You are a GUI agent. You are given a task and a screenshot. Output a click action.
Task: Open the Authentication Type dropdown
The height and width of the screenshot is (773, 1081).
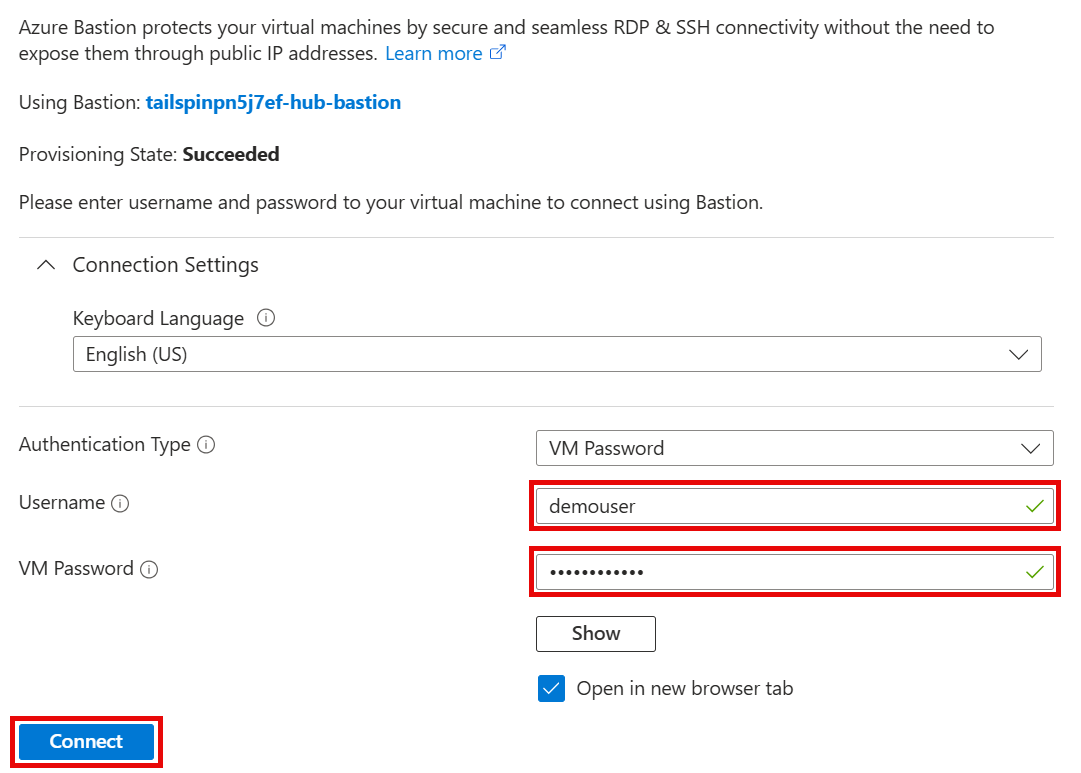(1031, 448)
